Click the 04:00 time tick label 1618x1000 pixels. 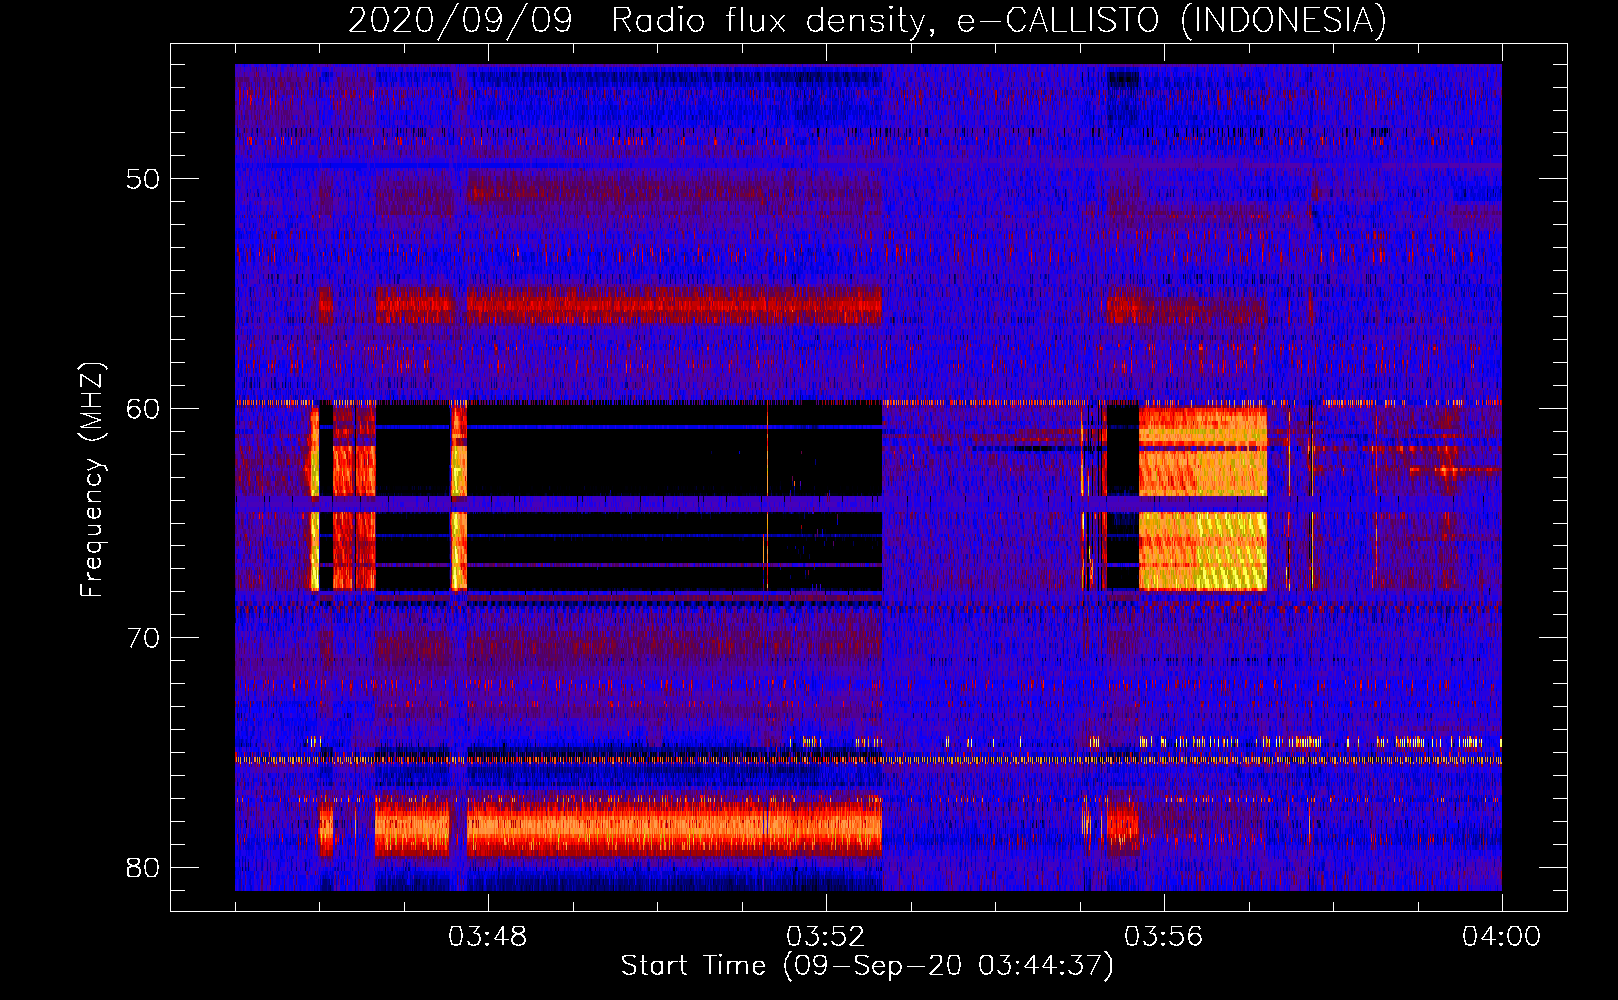[1502, 937]
